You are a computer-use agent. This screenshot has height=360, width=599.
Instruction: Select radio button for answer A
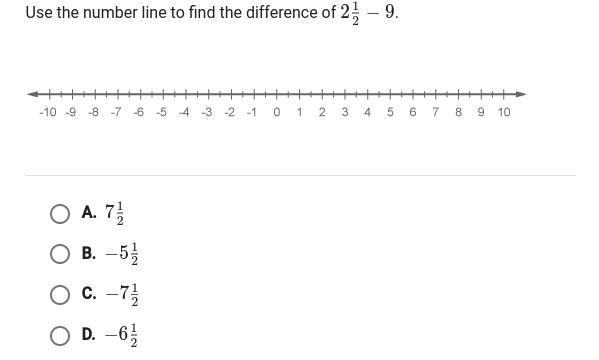click(x=60, y=214)
